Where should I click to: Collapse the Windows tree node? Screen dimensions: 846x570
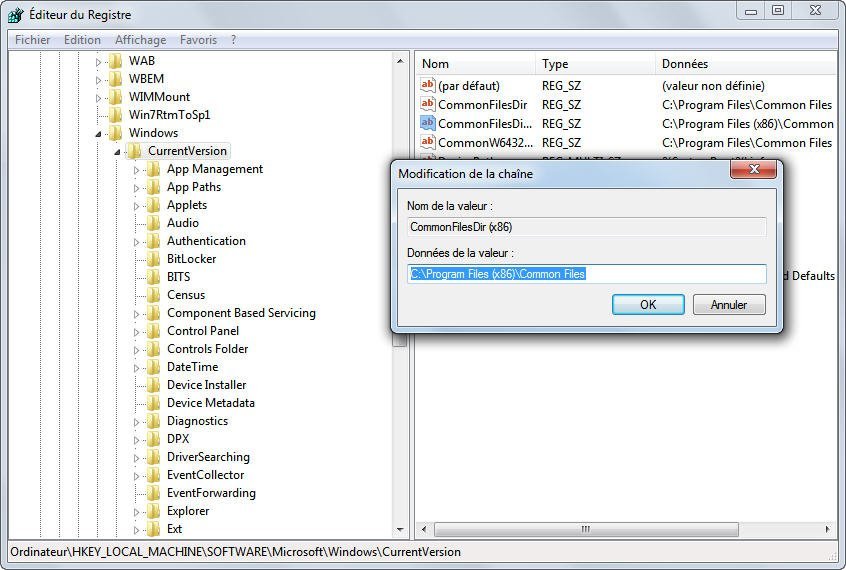point(98,134)
